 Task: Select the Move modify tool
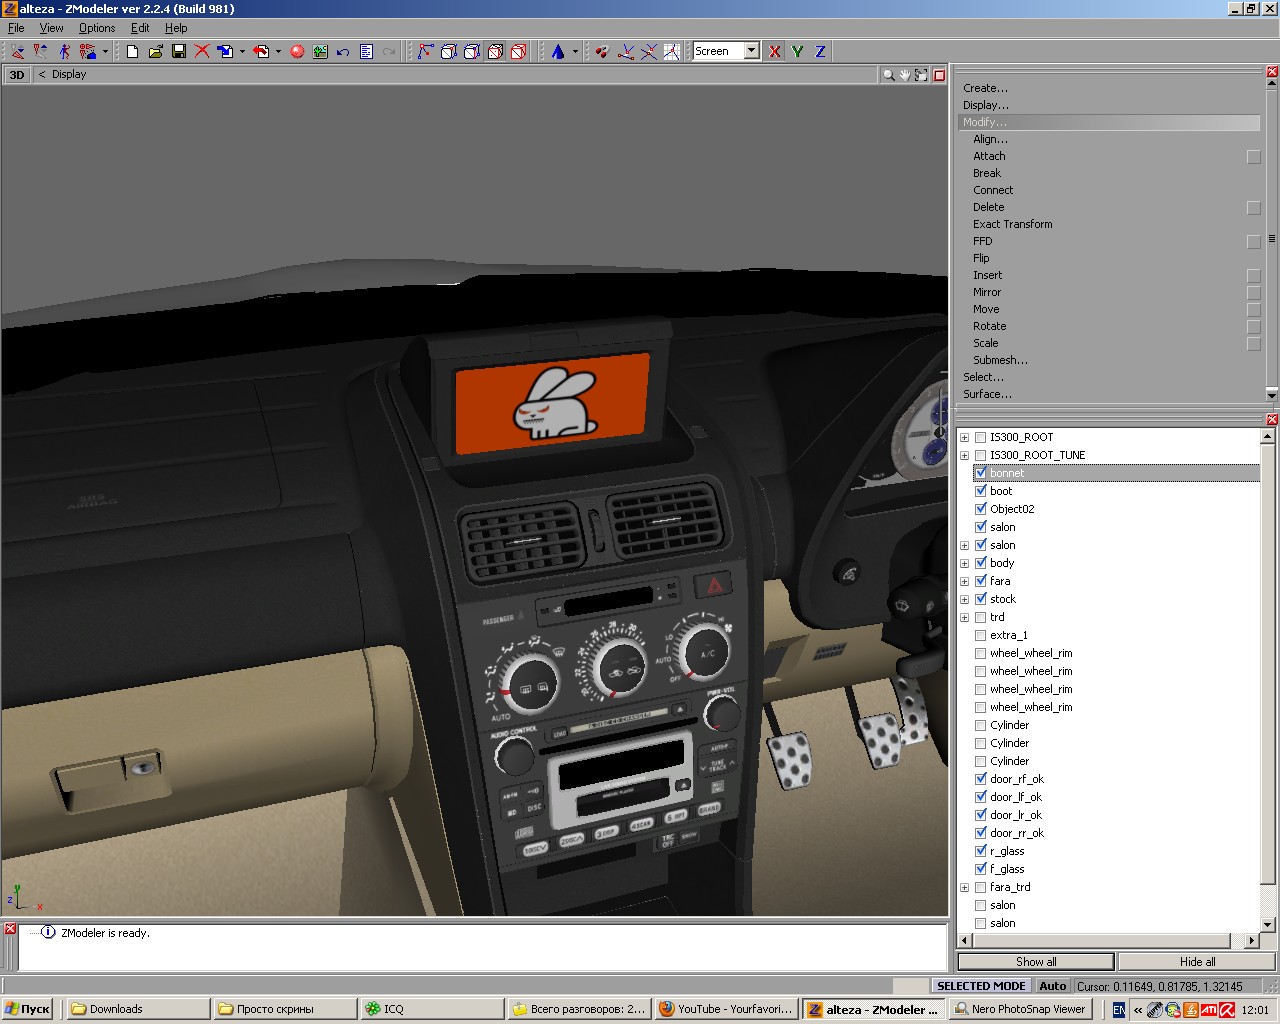pos(986,309)
